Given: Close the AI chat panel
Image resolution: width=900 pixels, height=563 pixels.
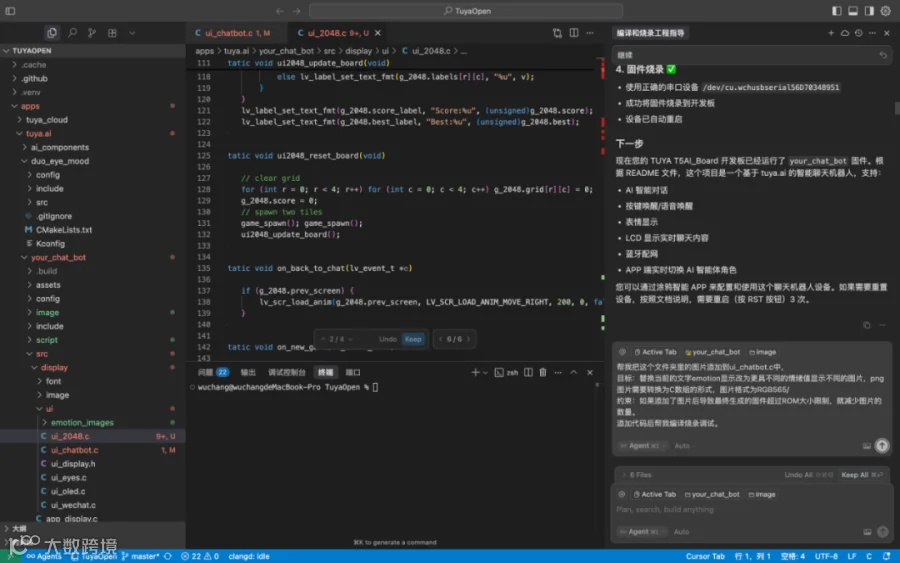Looking at the screenshot, I should [887, 33].
